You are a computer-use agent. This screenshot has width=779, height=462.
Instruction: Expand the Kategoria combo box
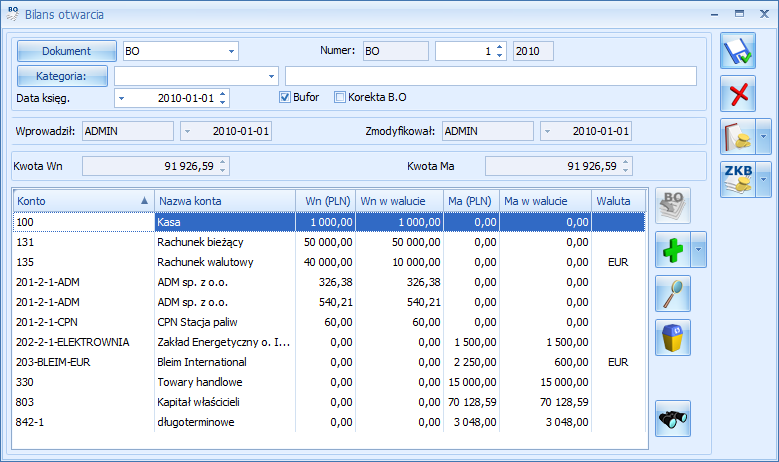pos(271,77)
